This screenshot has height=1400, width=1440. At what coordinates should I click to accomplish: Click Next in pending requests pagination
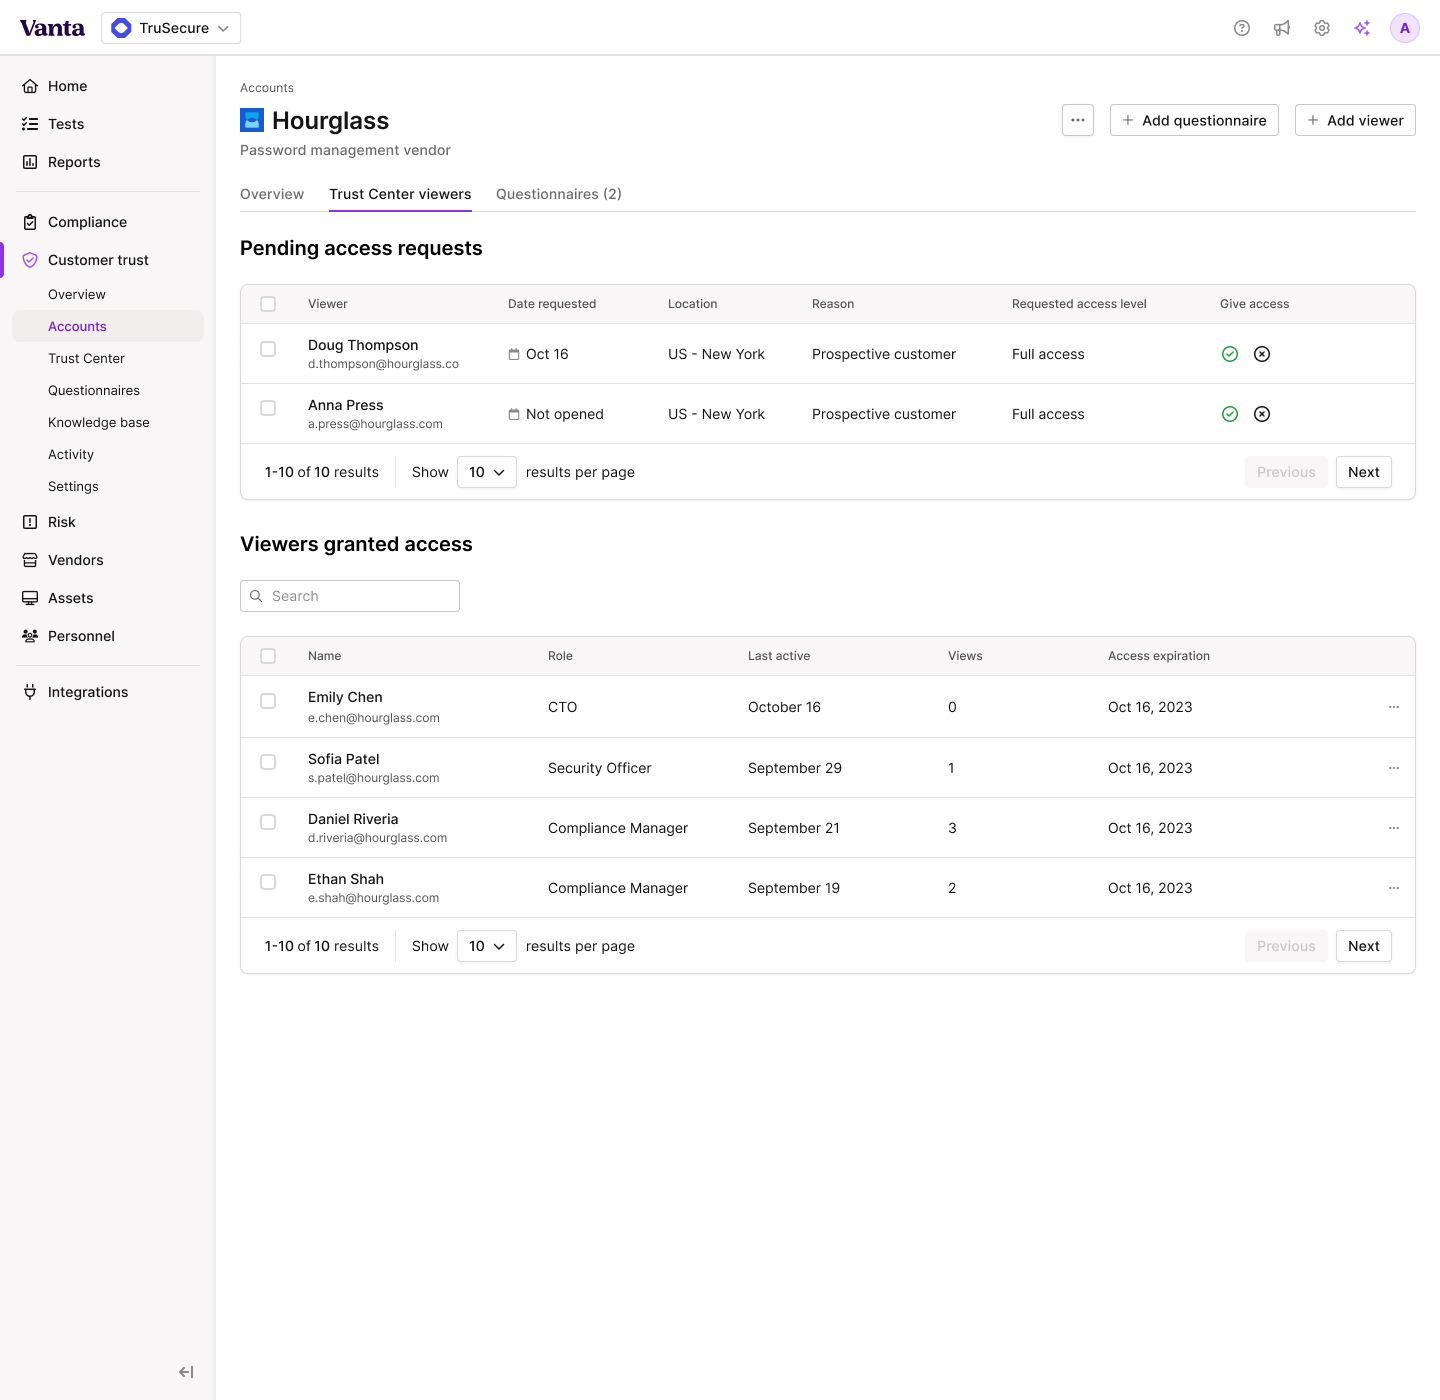pos(1364,472)
